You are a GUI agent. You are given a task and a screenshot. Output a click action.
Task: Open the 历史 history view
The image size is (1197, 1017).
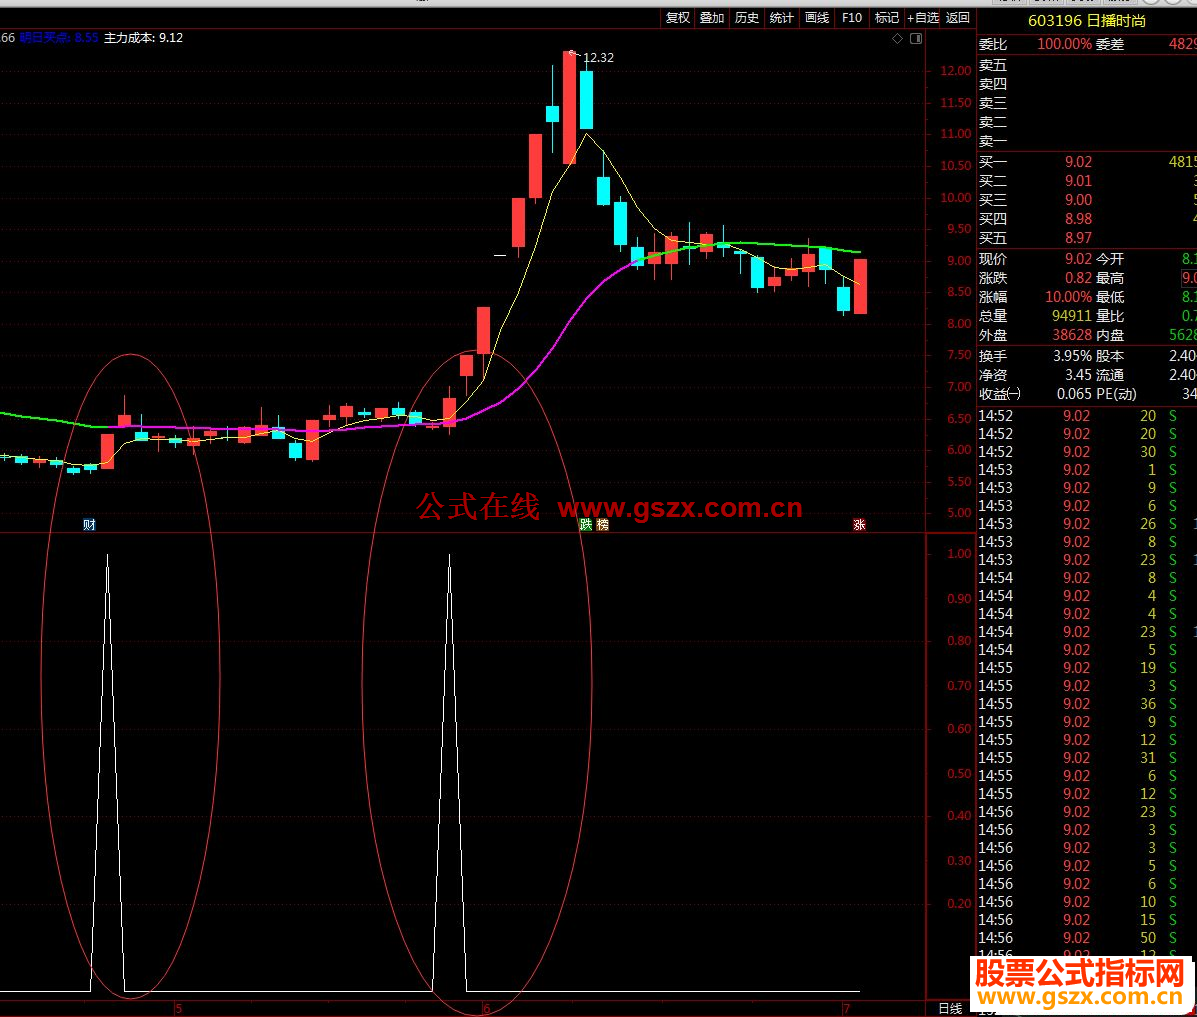click(x=747, y=18)
